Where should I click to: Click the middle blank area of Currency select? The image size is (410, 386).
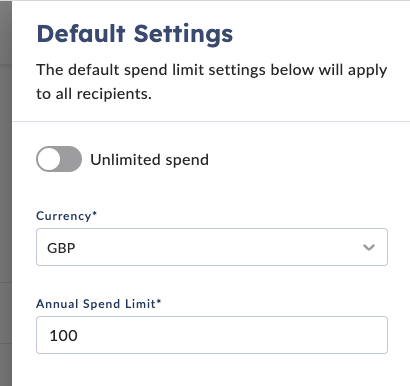pyautogui.click(x=213, y=247)
